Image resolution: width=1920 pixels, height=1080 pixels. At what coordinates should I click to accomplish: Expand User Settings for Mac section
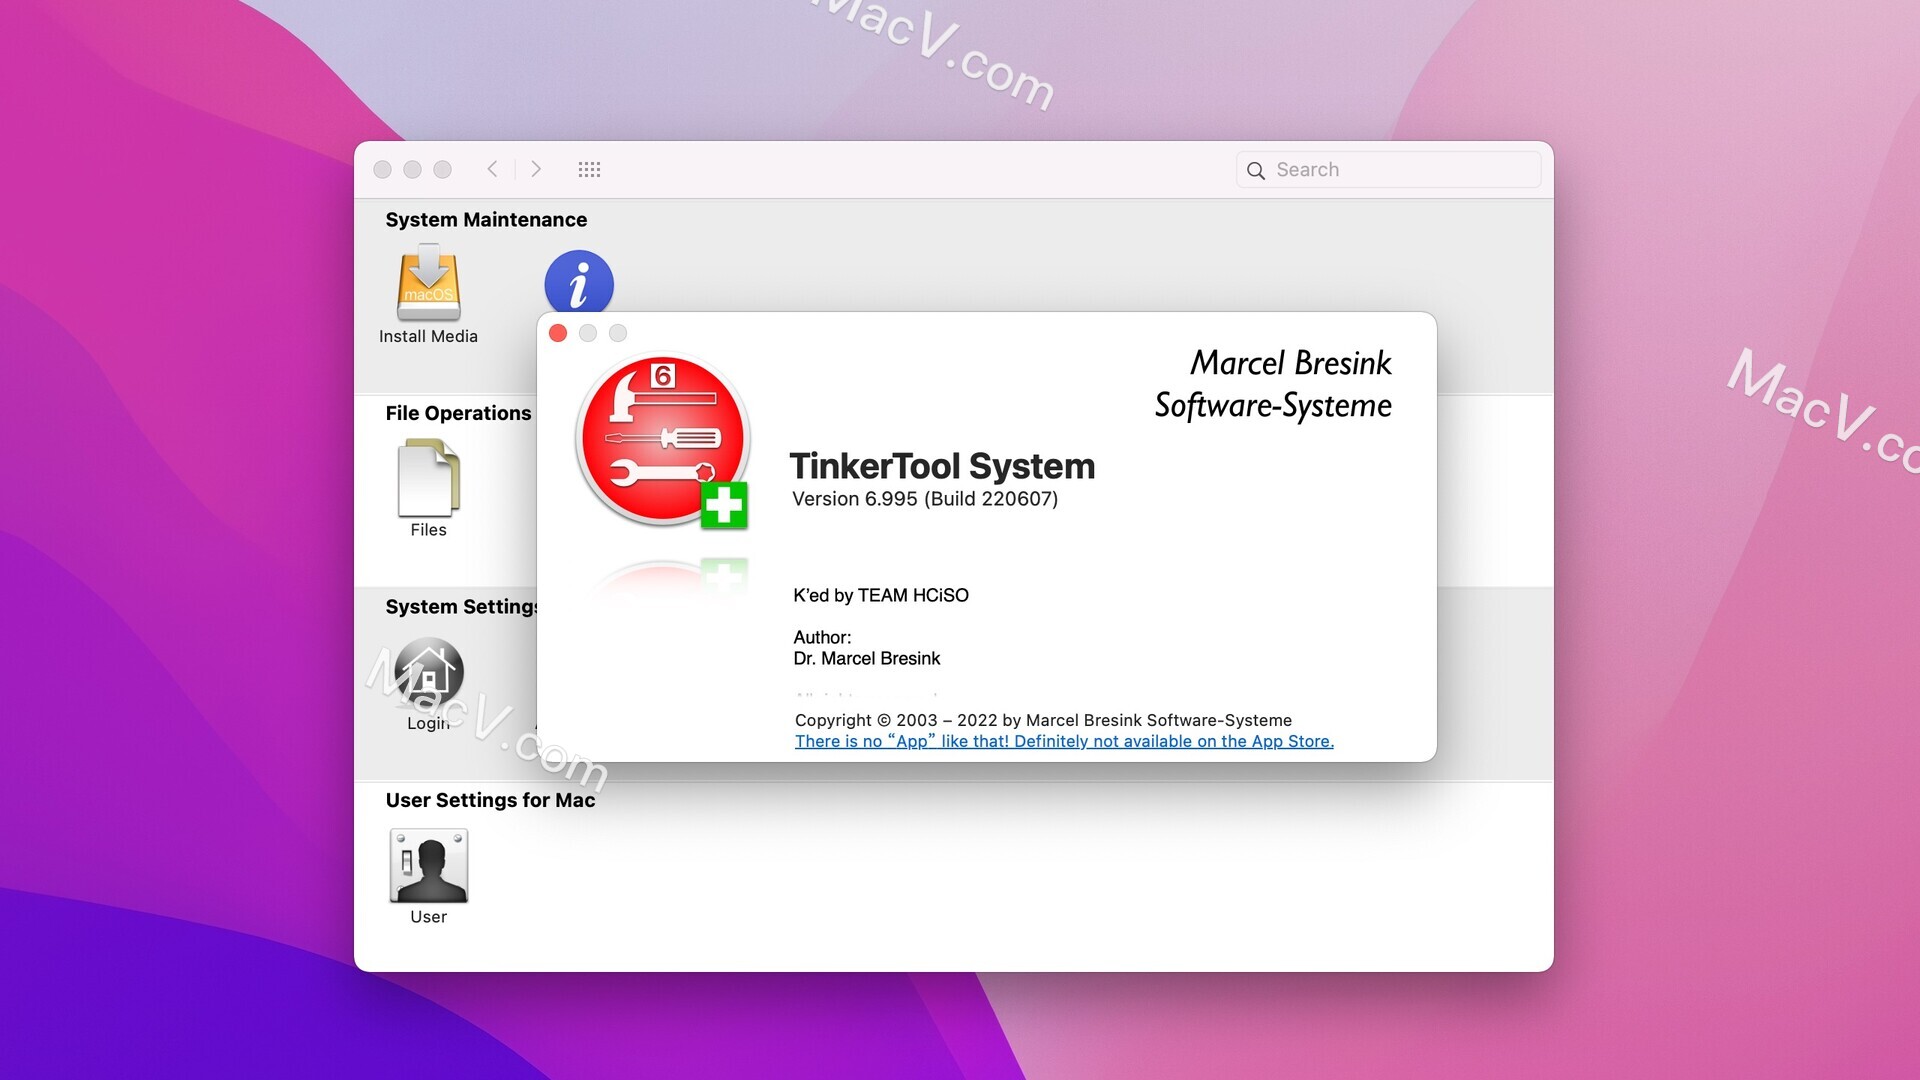pyautogui.click(x=489, y=799)
